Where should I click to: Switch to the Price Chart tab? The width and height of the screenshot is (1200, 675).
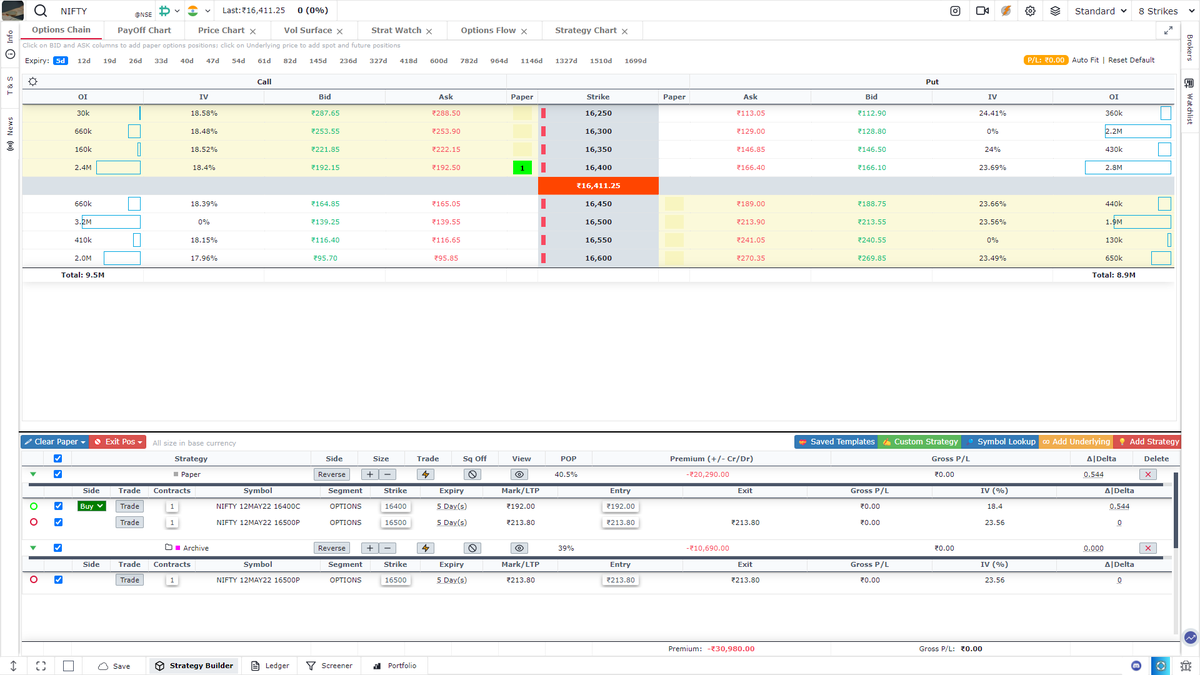[x=221, y=30]
